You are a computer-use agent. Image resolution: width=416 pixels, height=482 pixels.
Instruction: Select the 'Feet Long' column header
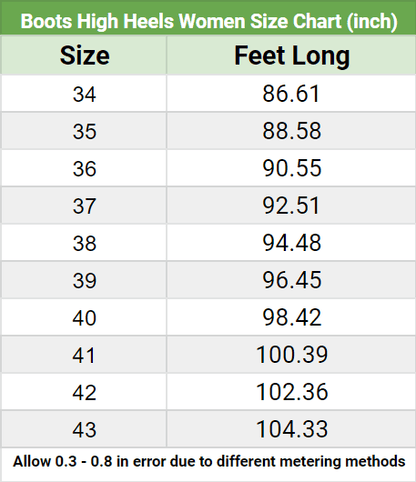pyautogui.click(x=292, y=55)
